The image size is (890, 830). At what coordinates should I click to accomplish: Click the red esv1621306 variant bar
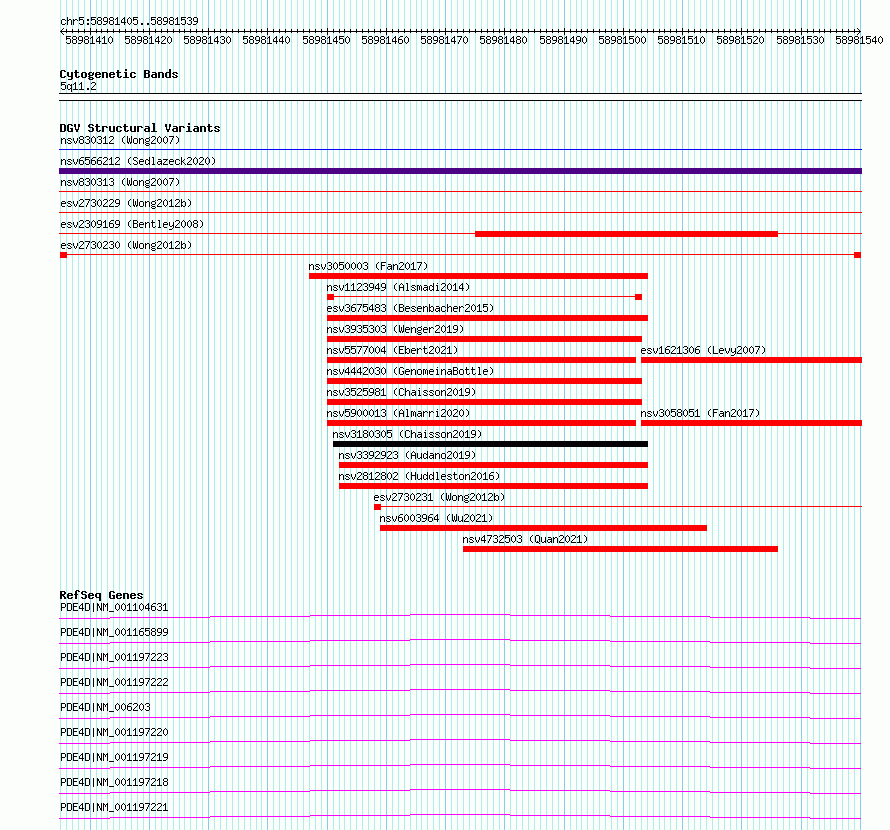(x=752, y=360)
